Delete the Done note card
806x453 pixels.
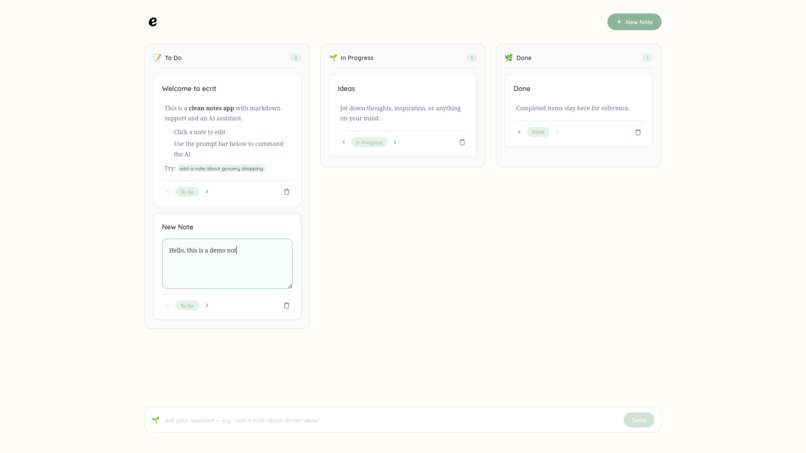(x=637, y=132)
